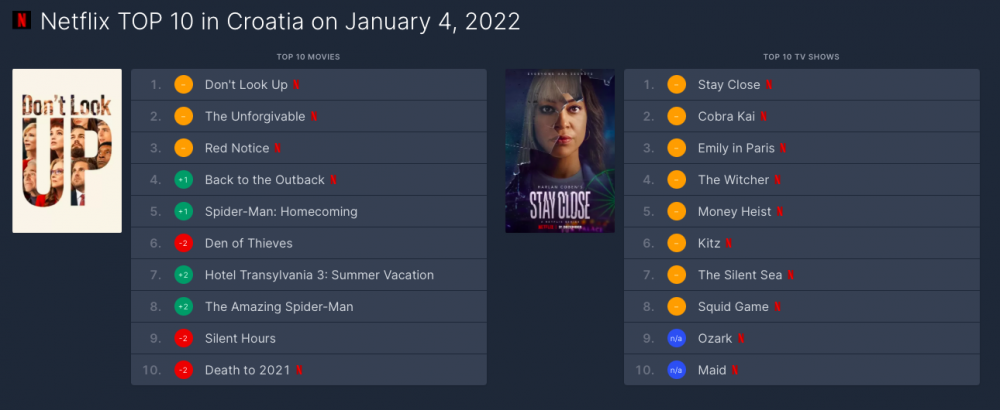Select Spider-Man: Homecoming in the movies list
The image size is (1000, 410).
pyautogui.click(x=281, y=212)
